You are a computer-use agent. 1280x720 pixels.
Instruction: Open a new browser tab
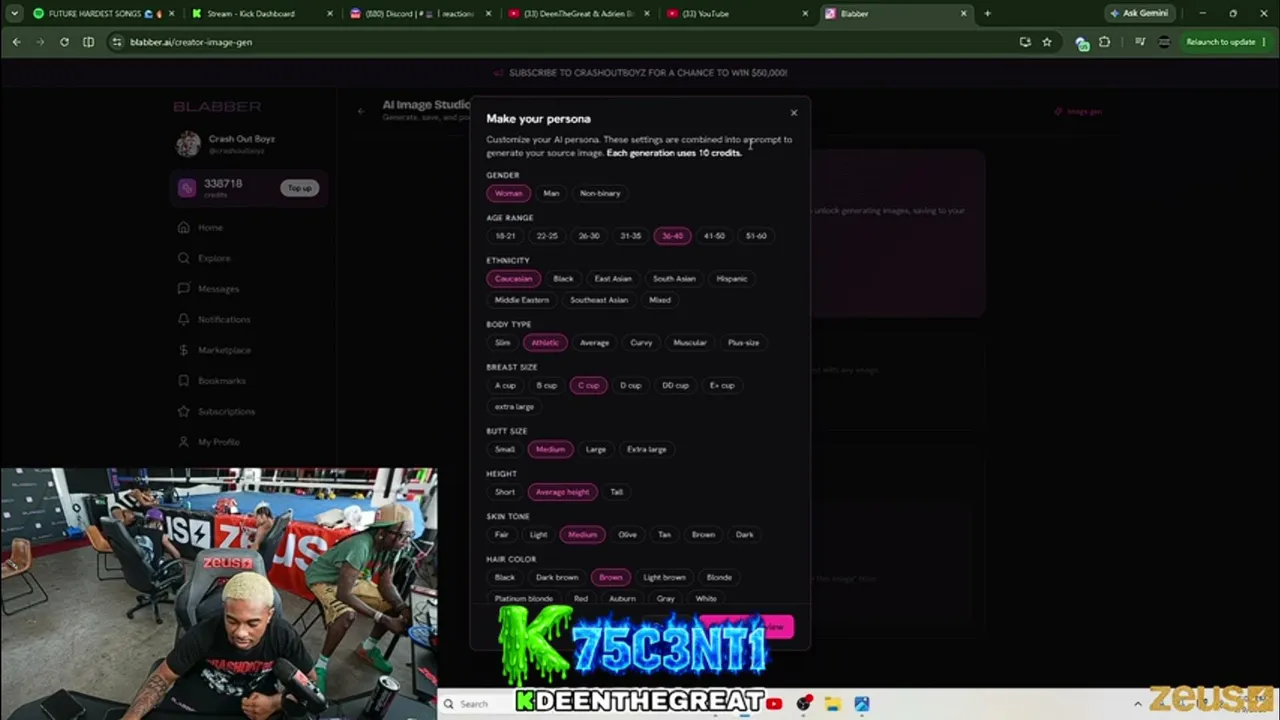pyautogui.click(x=987, y=14)
